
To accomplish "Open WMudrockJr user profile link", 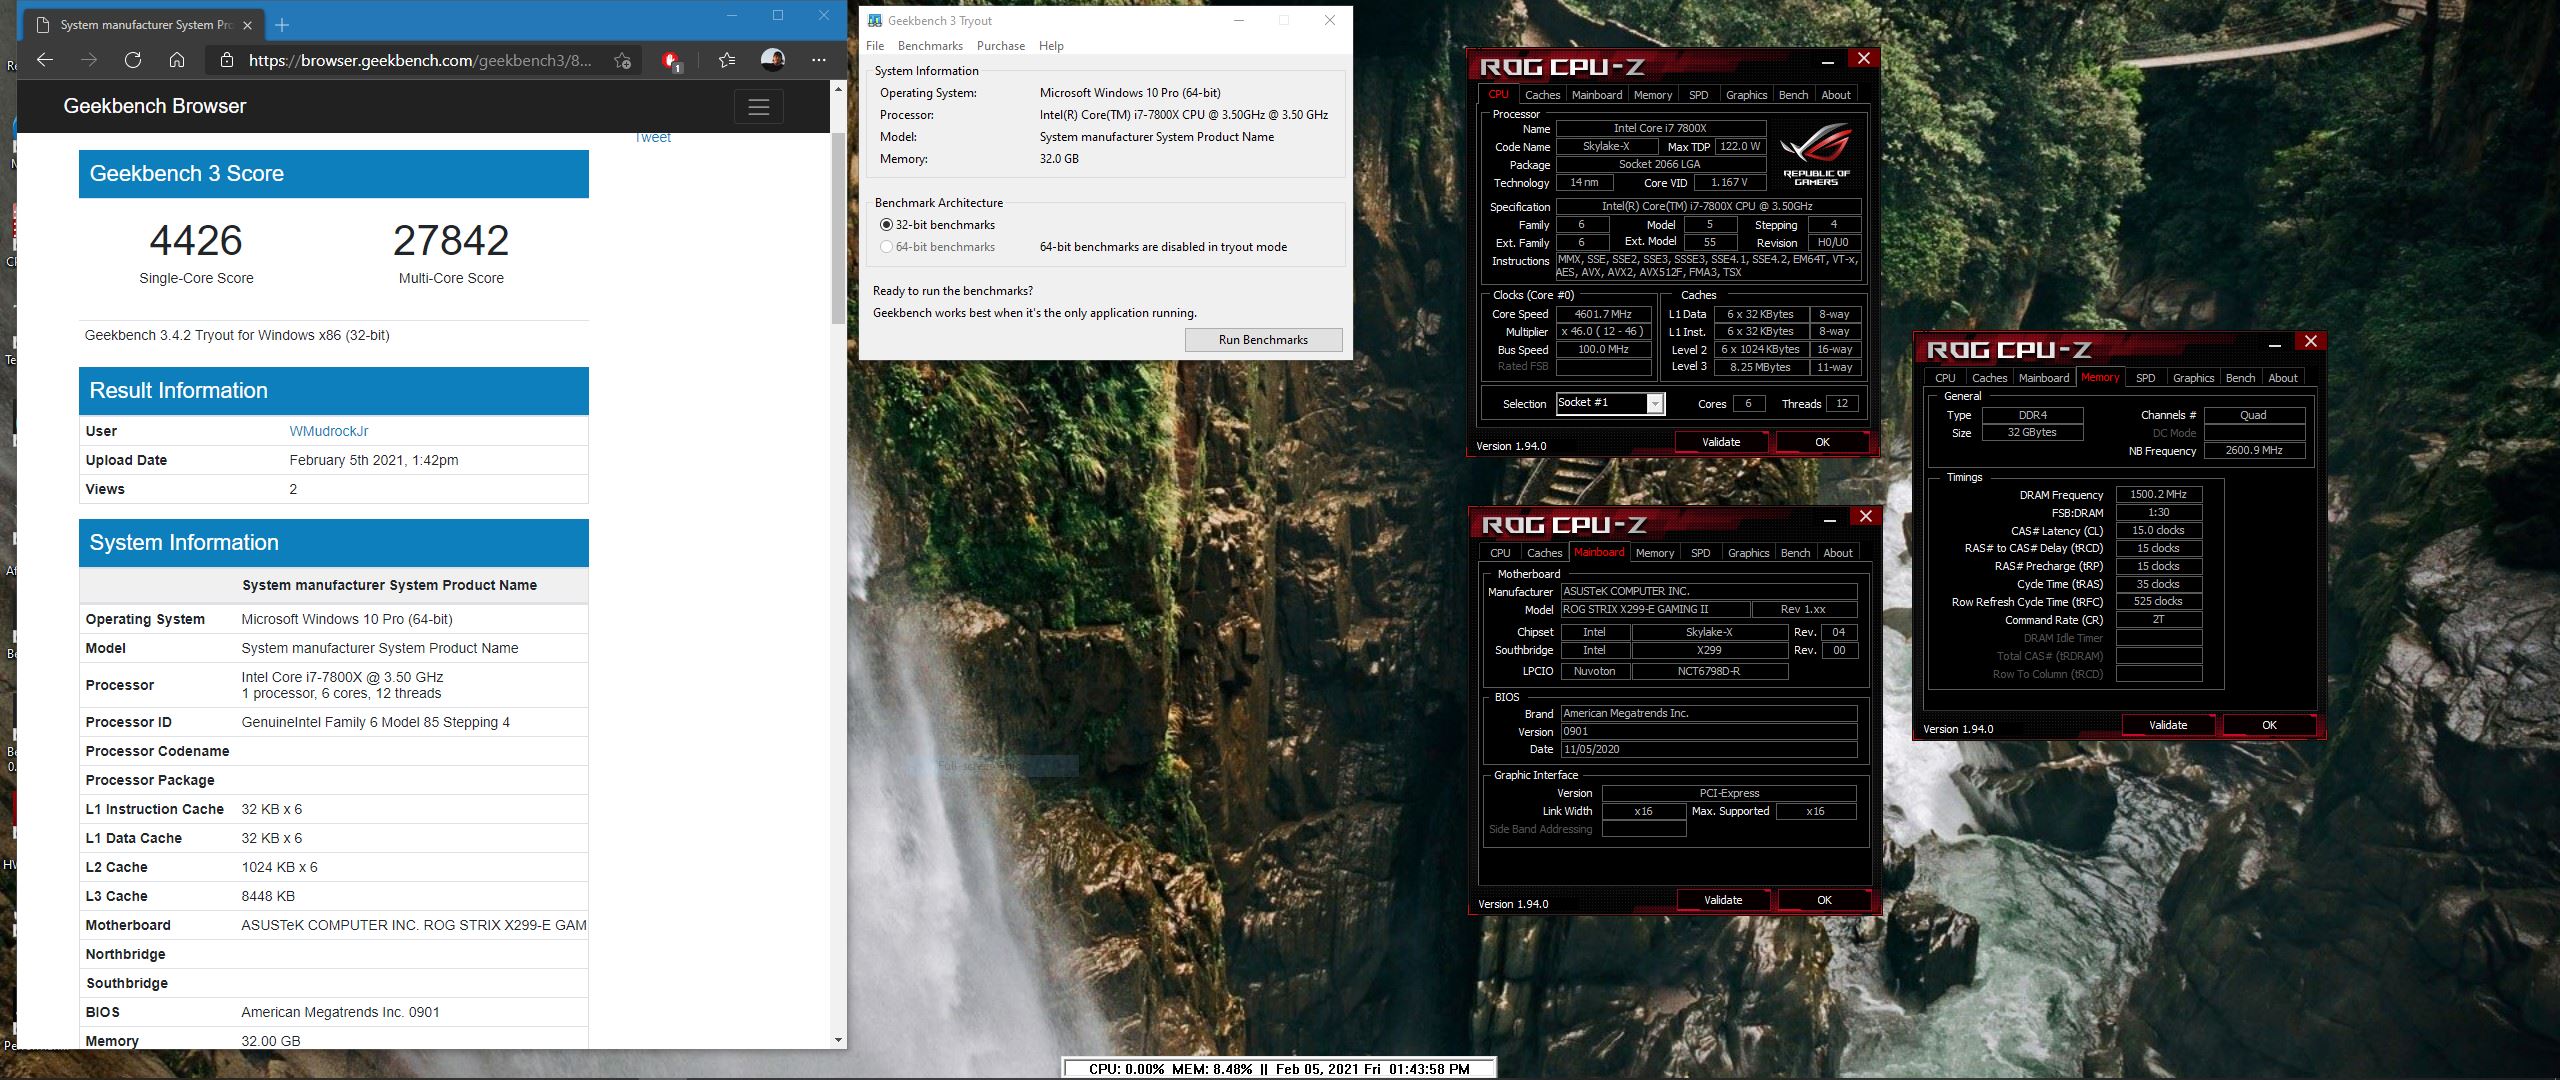I will pos(328,431).
